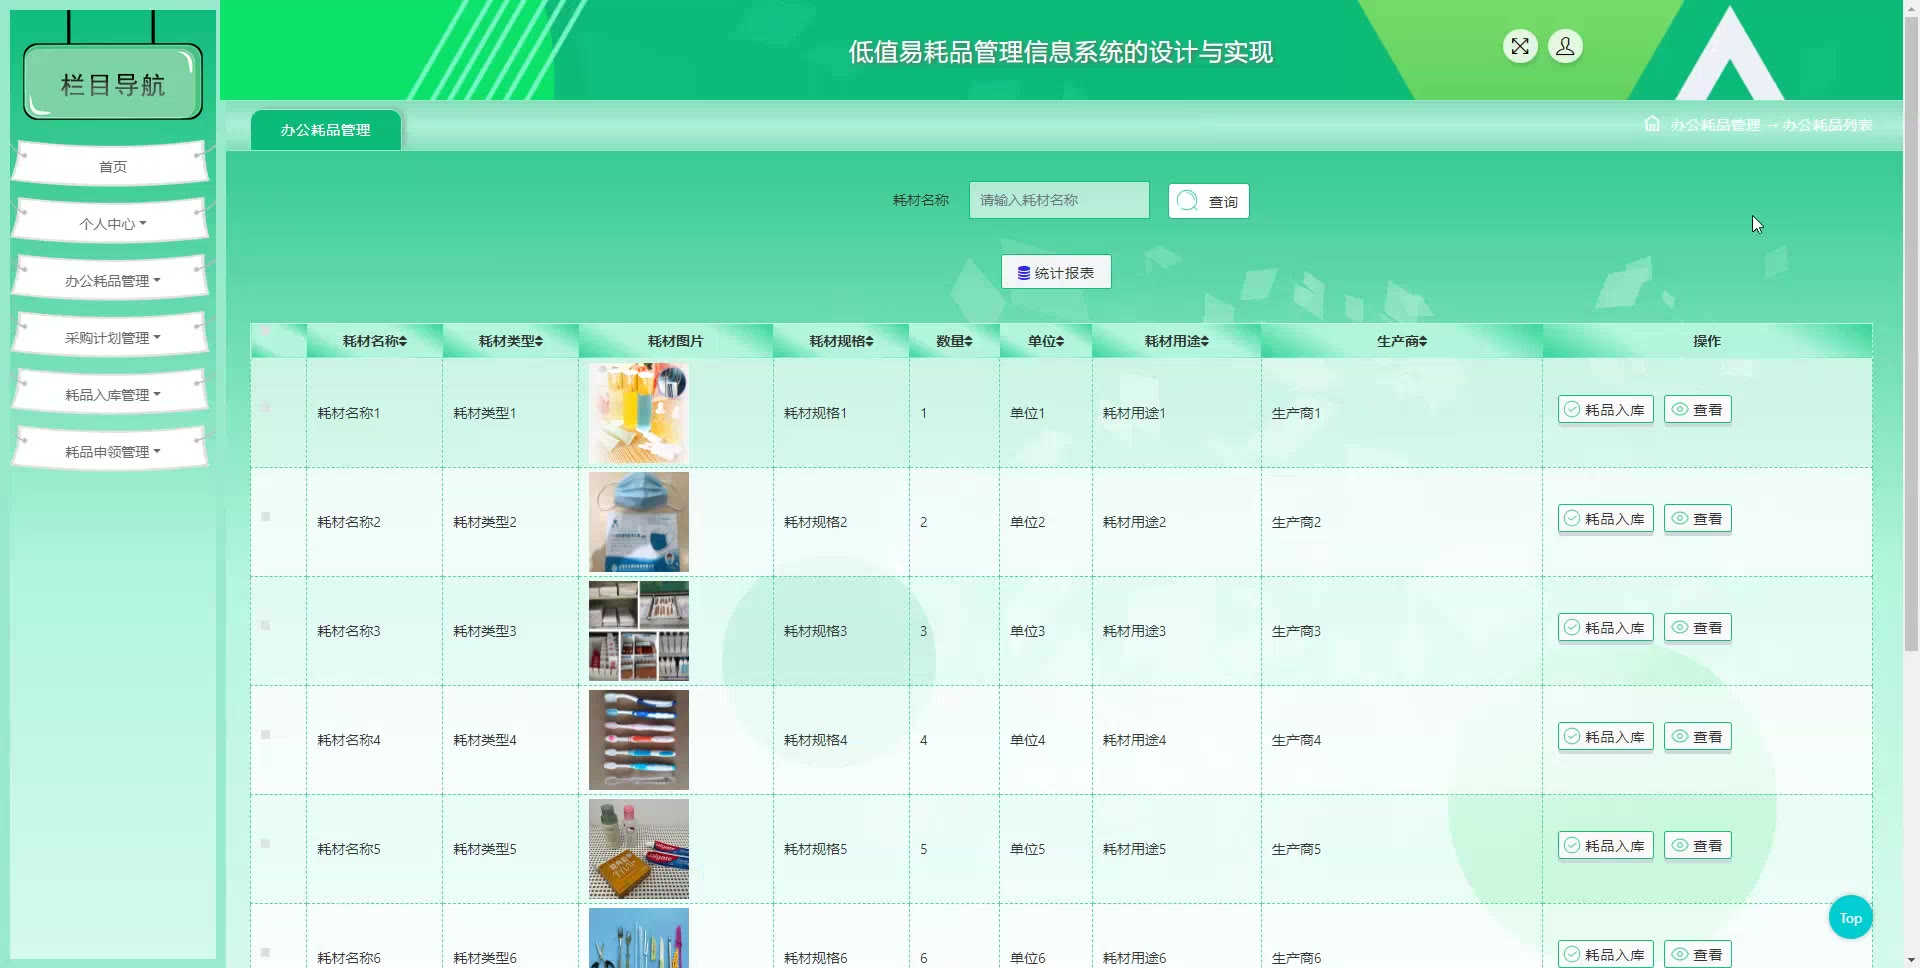Click the check icon of 耗品入库 for 耗材名称5
This screenshot has height=968, width=1920.
1572,845
